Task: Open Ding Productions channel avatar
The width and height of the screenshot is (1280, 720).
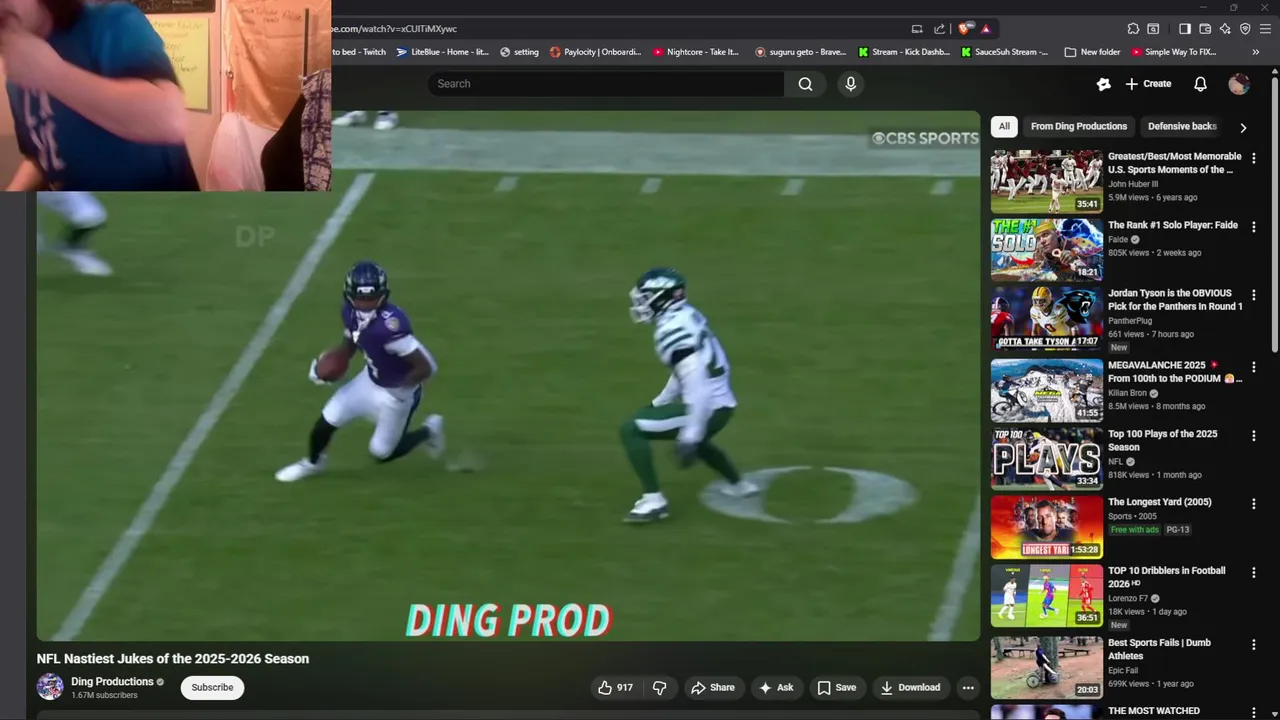Action: (x=50, y=687)
